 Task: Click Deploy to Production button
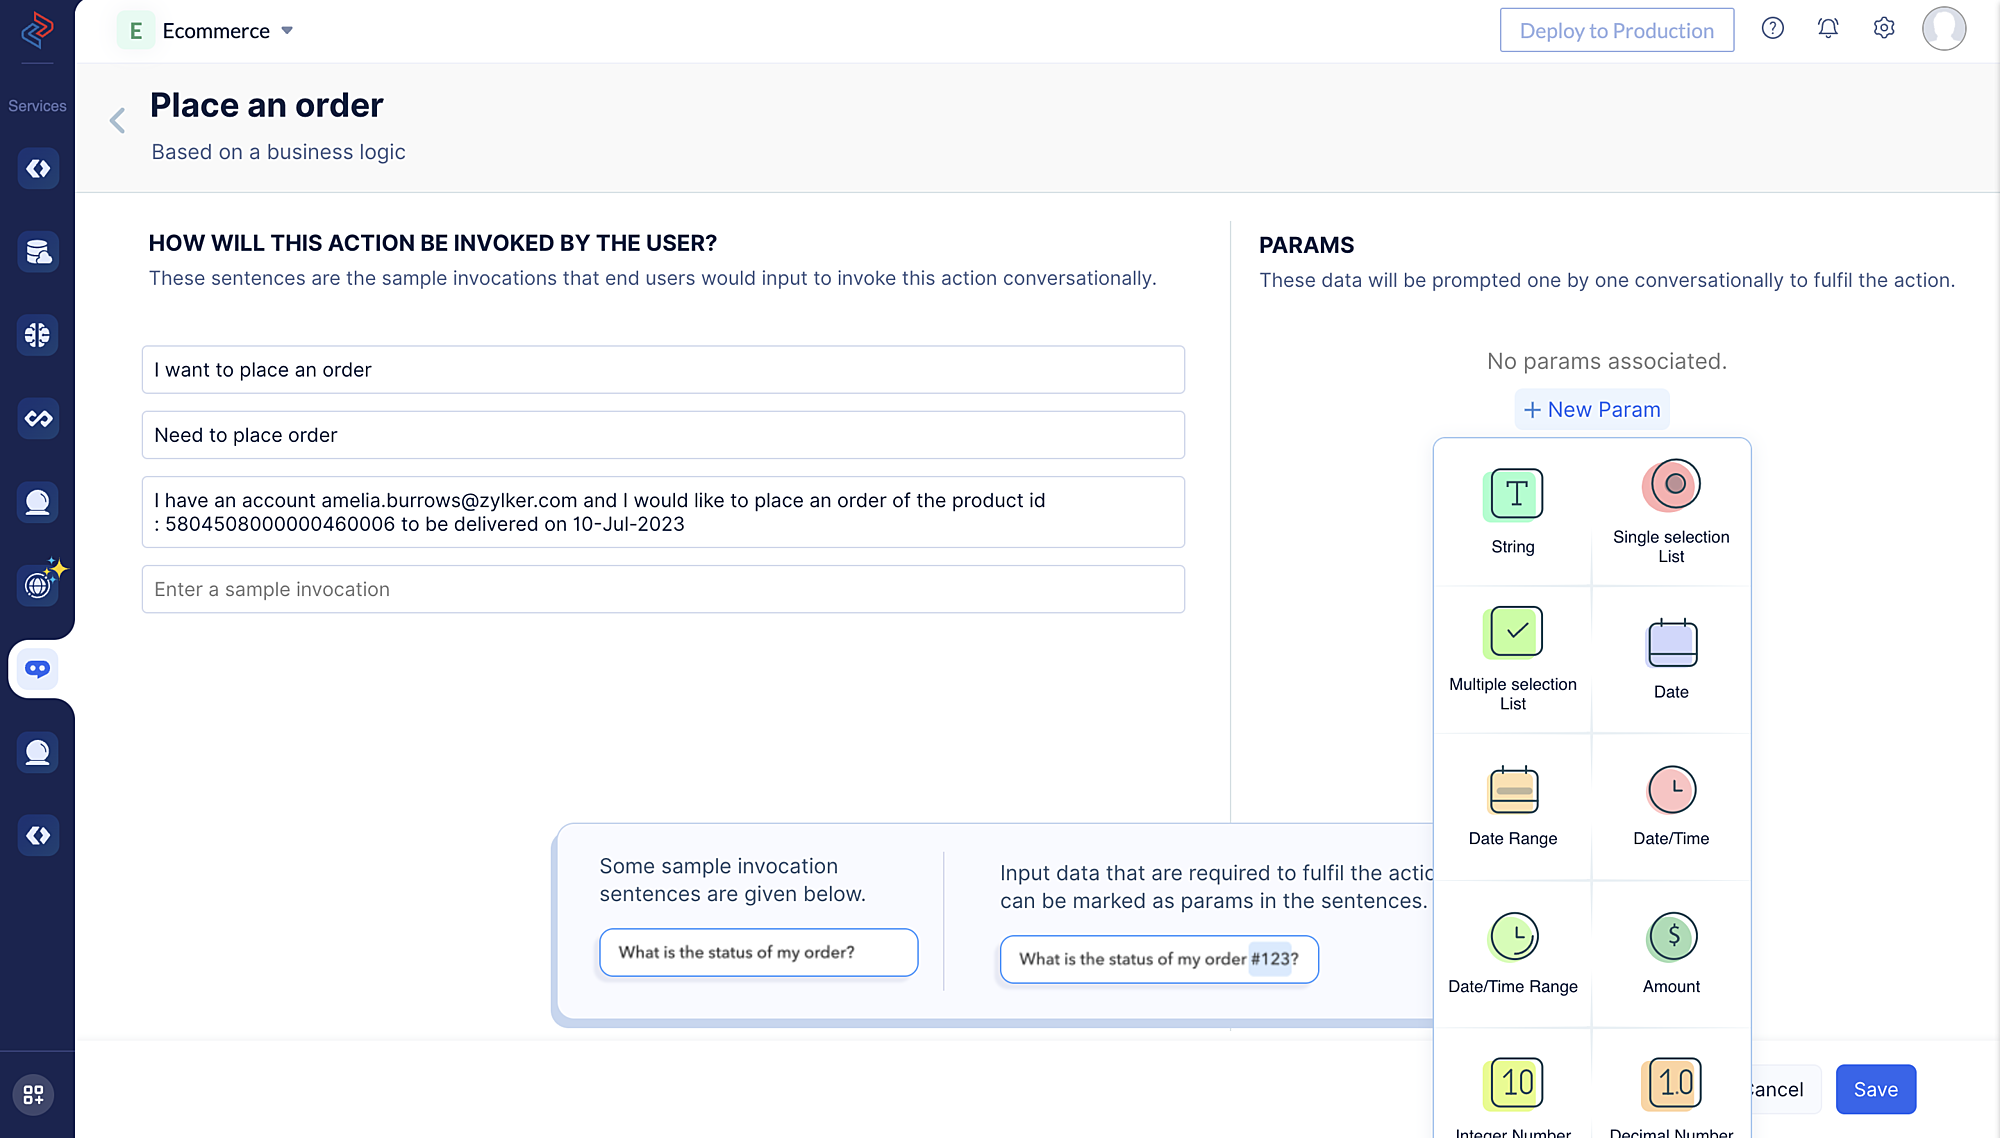point(1616,31)
